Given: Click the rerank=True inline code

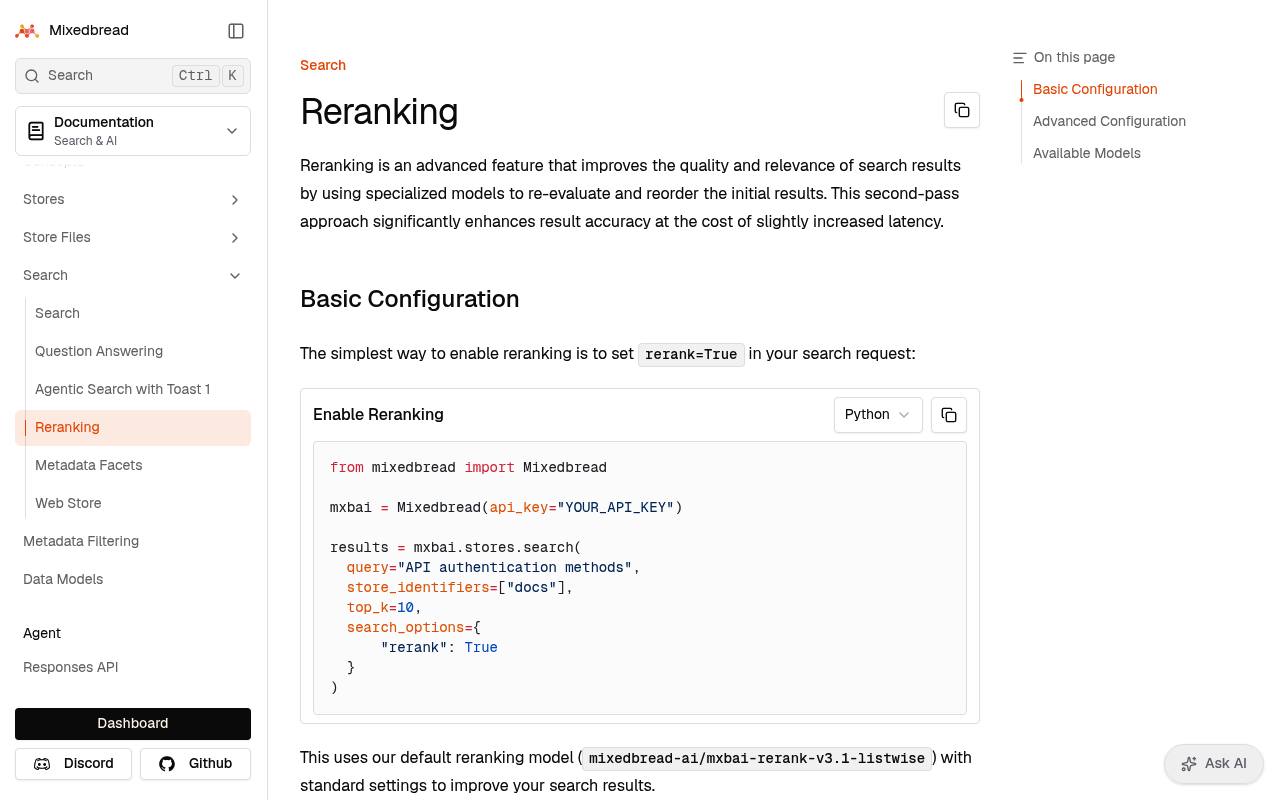Looking at the screenshot, I should click(691, 355).
